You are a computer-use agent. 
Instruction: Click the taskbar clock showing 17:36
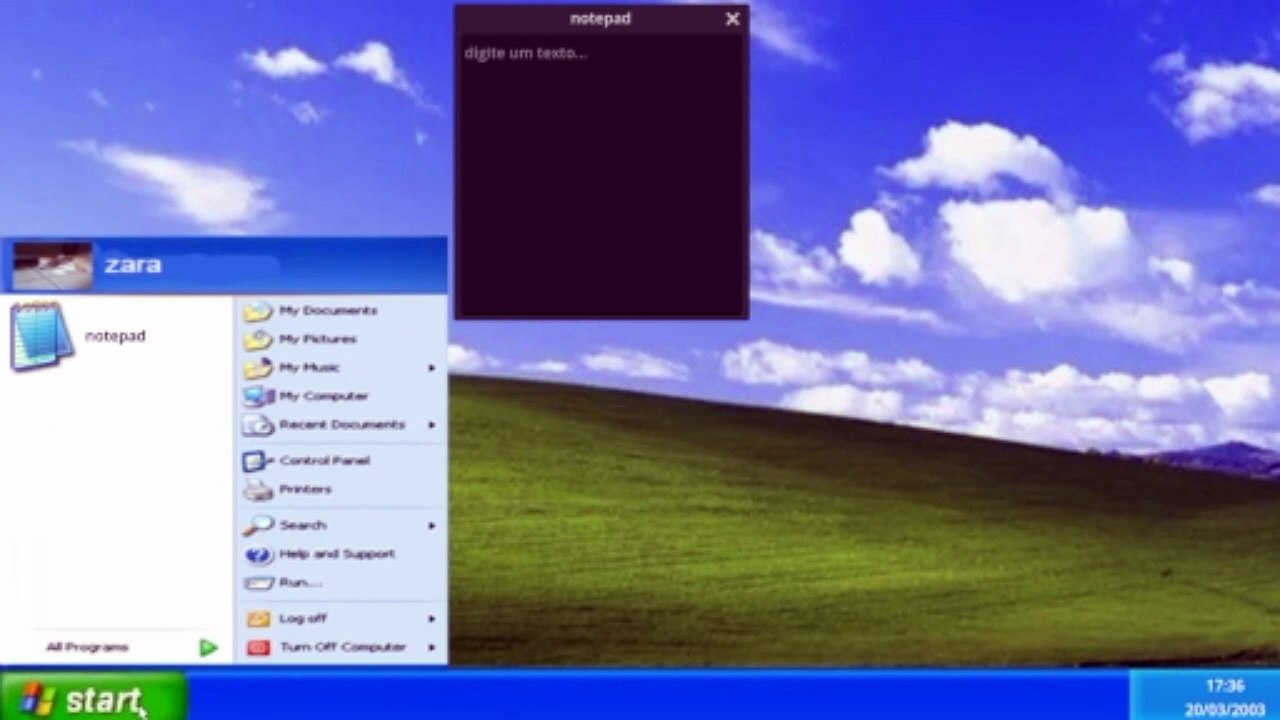(x=1225, y=686)
